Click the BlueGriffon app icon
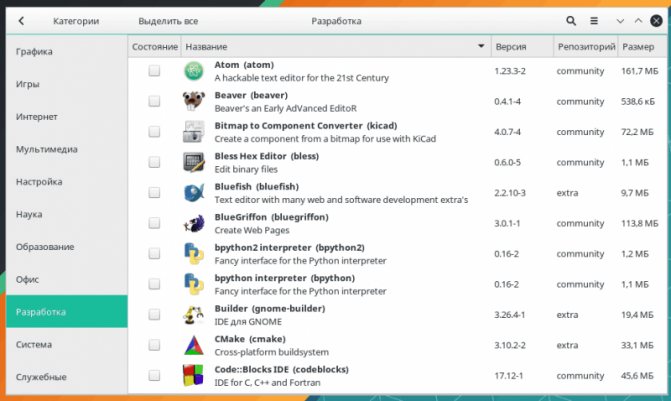This screenshot has width=671, height=401. tap(194, 223)
